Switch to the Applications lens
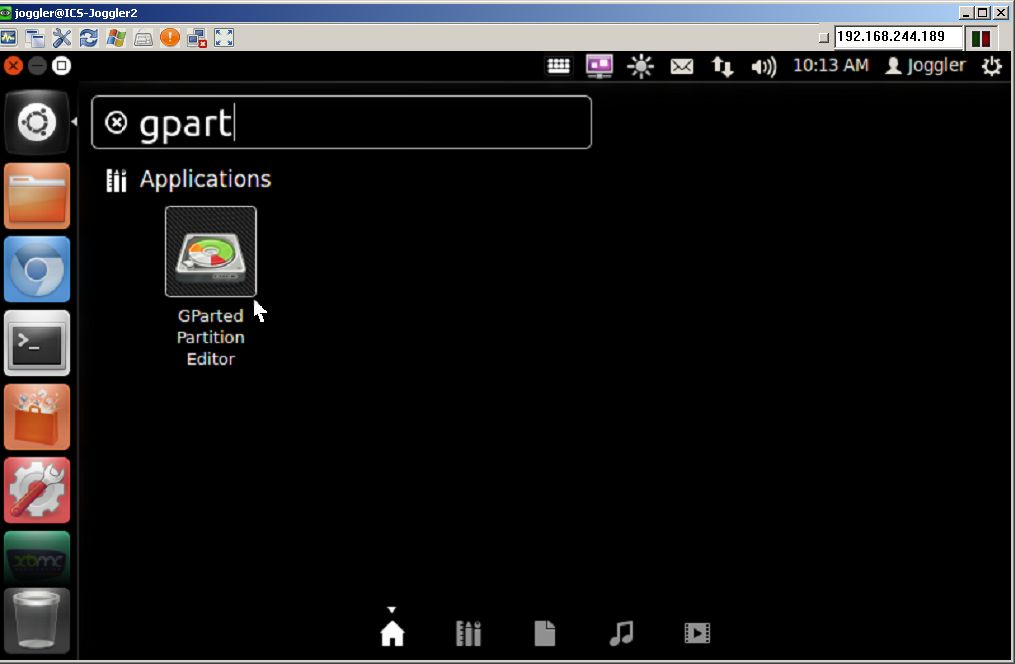The width and height of the screenshot is (1015, 664). (x=469, y=633)
